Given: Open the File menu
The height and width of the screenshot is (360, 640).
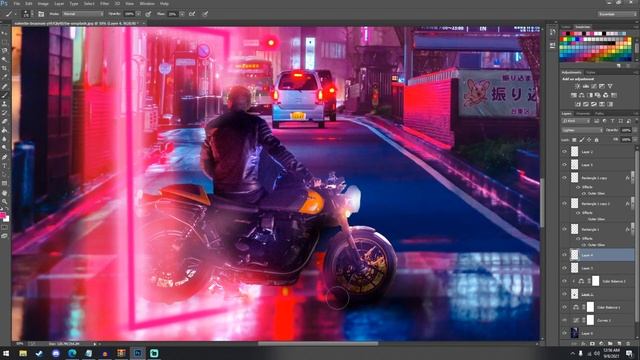Looking at the screenshot, I should pyautogui.click(x=17, y=4).
